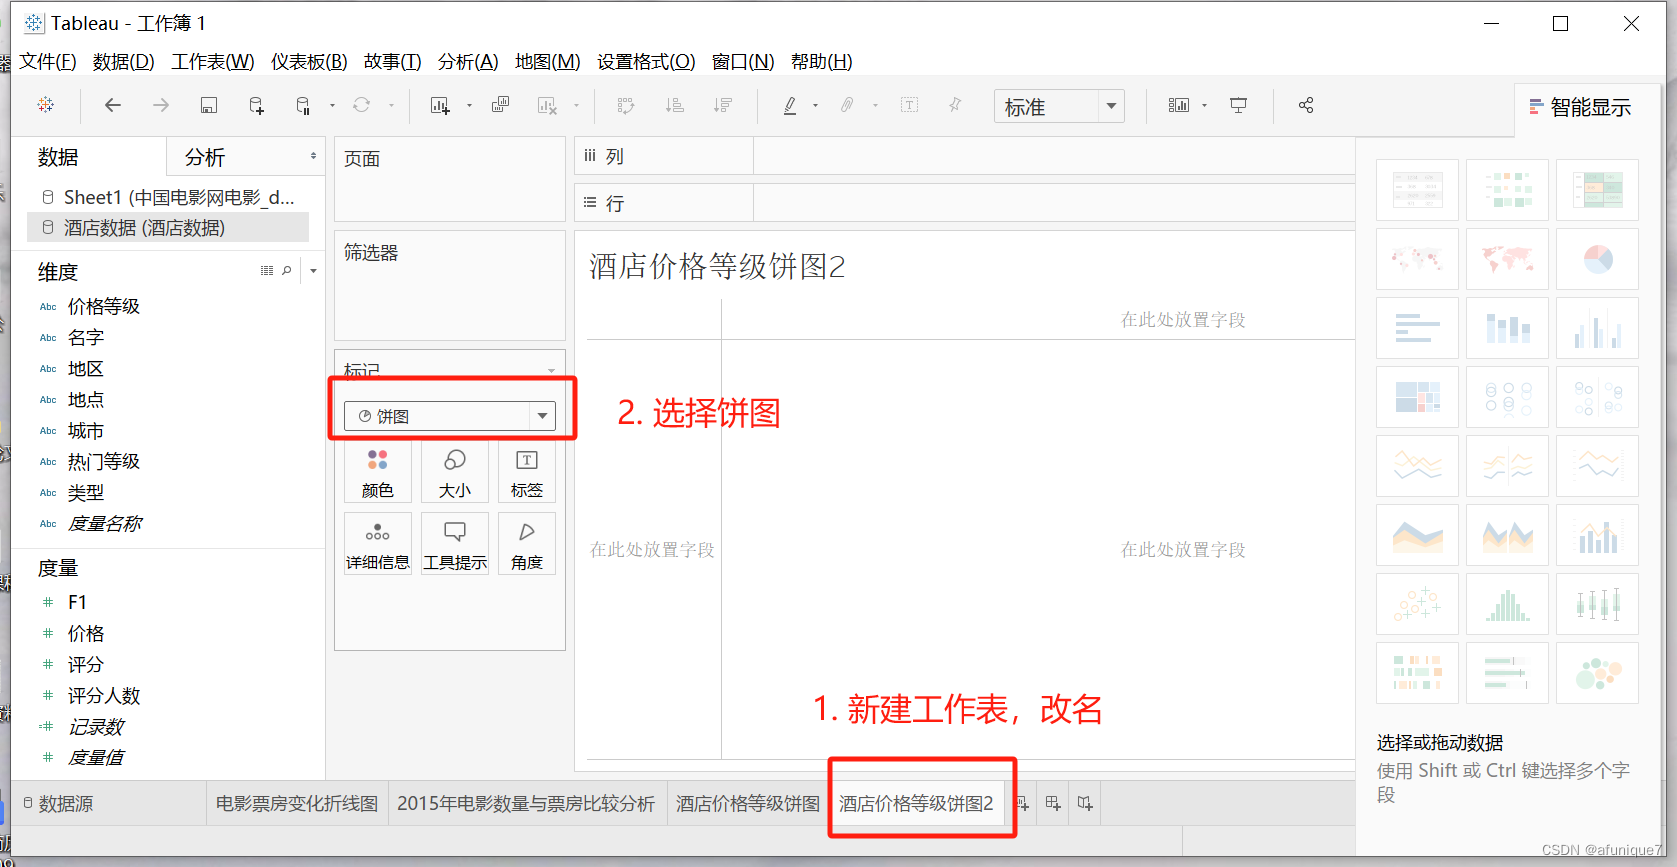
Task: Click the clear sheet icon
Action: pos(547,105)
